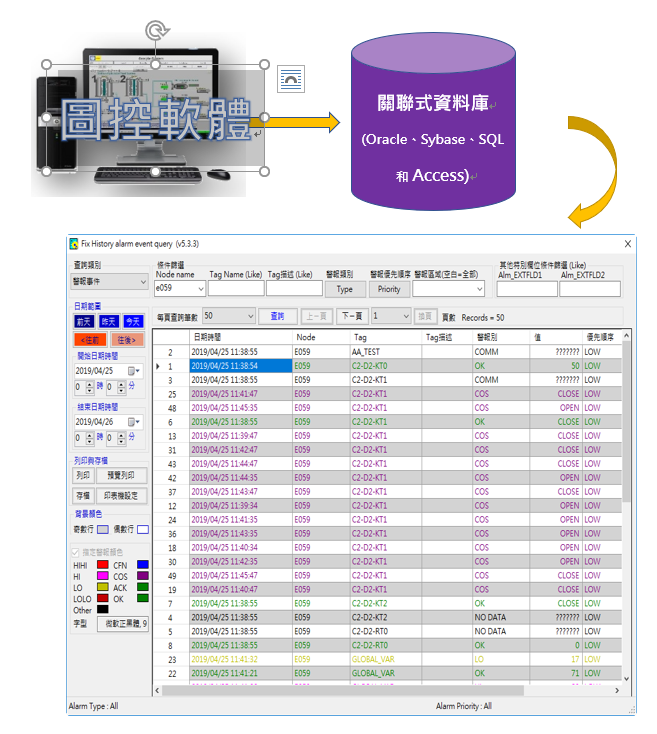Click the Fix History app title icon
This screenshot has width=657, height=734.
(x=73, y=243)
